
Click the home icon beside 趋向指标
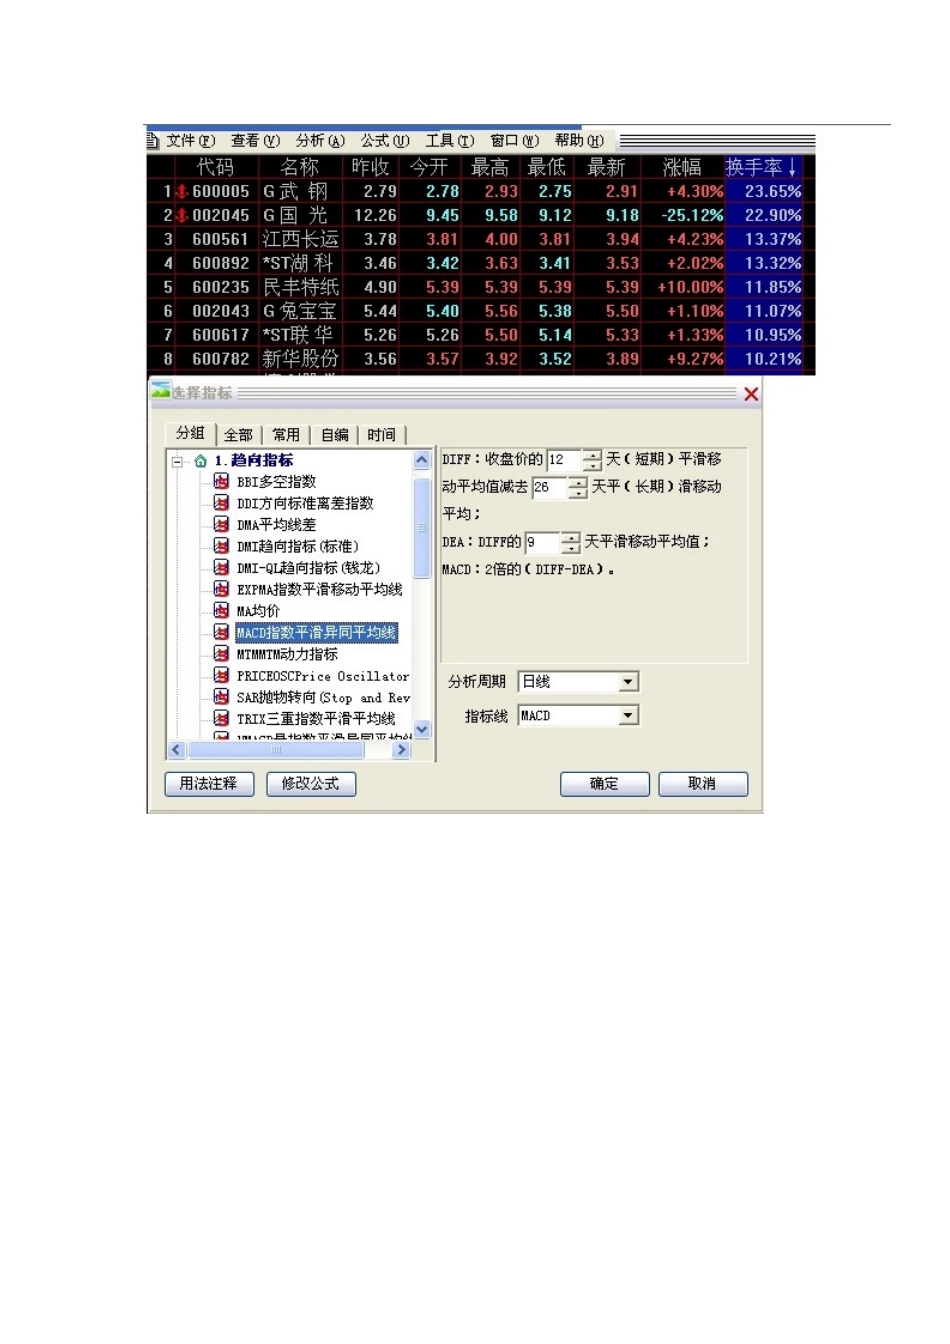(200, 461)
